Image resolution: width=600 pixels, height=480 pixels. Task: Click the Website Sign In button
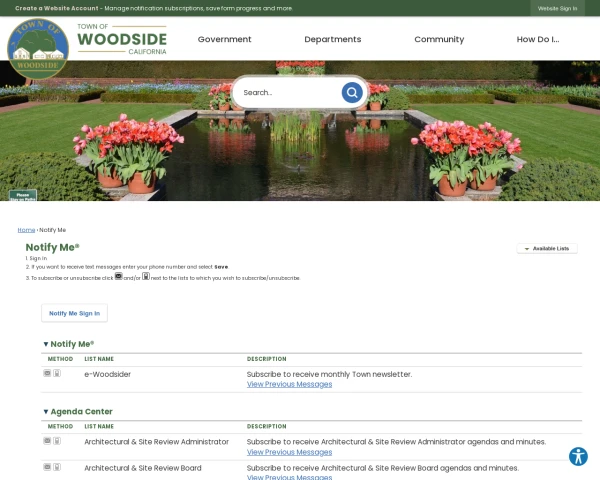click(557, 8)
